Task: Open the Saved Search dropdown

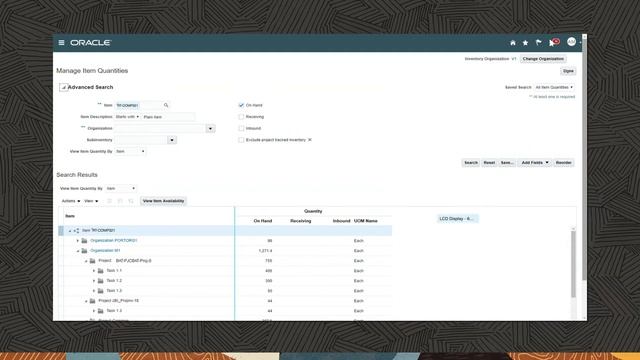Action: point(554,87)
